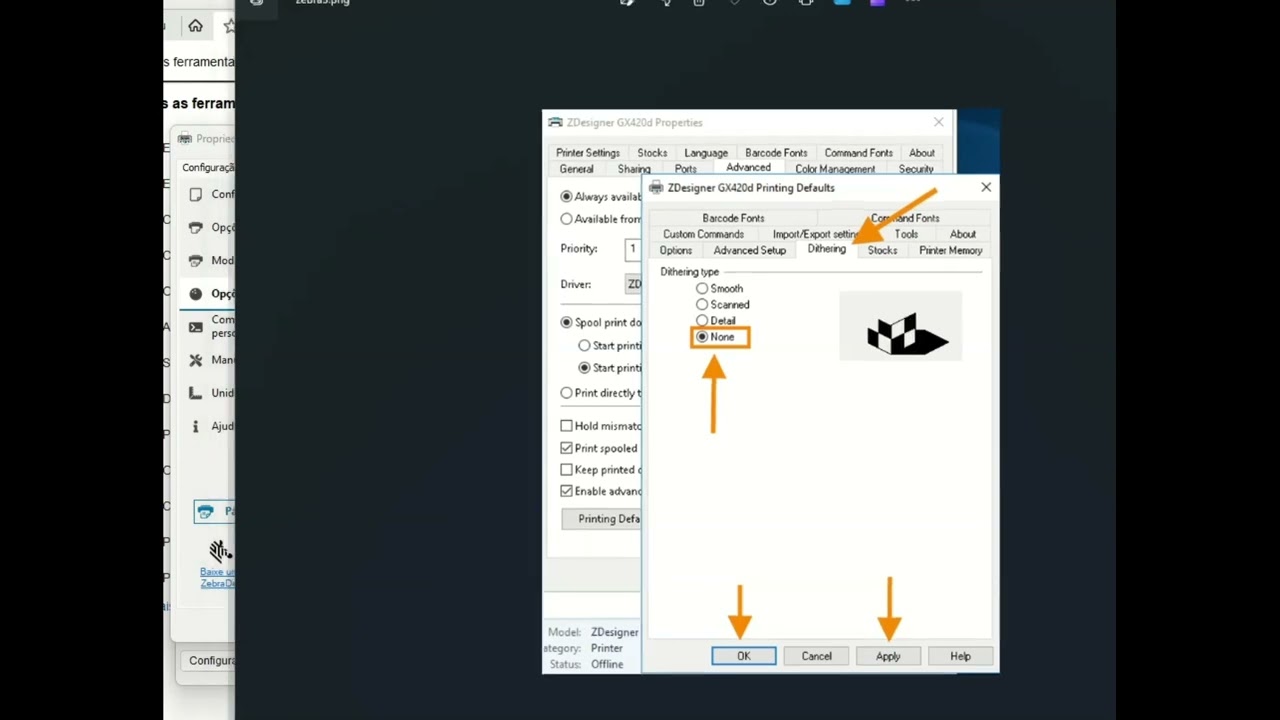
Task: Open Color Management tab in Properties window
Action: point(835,169)
